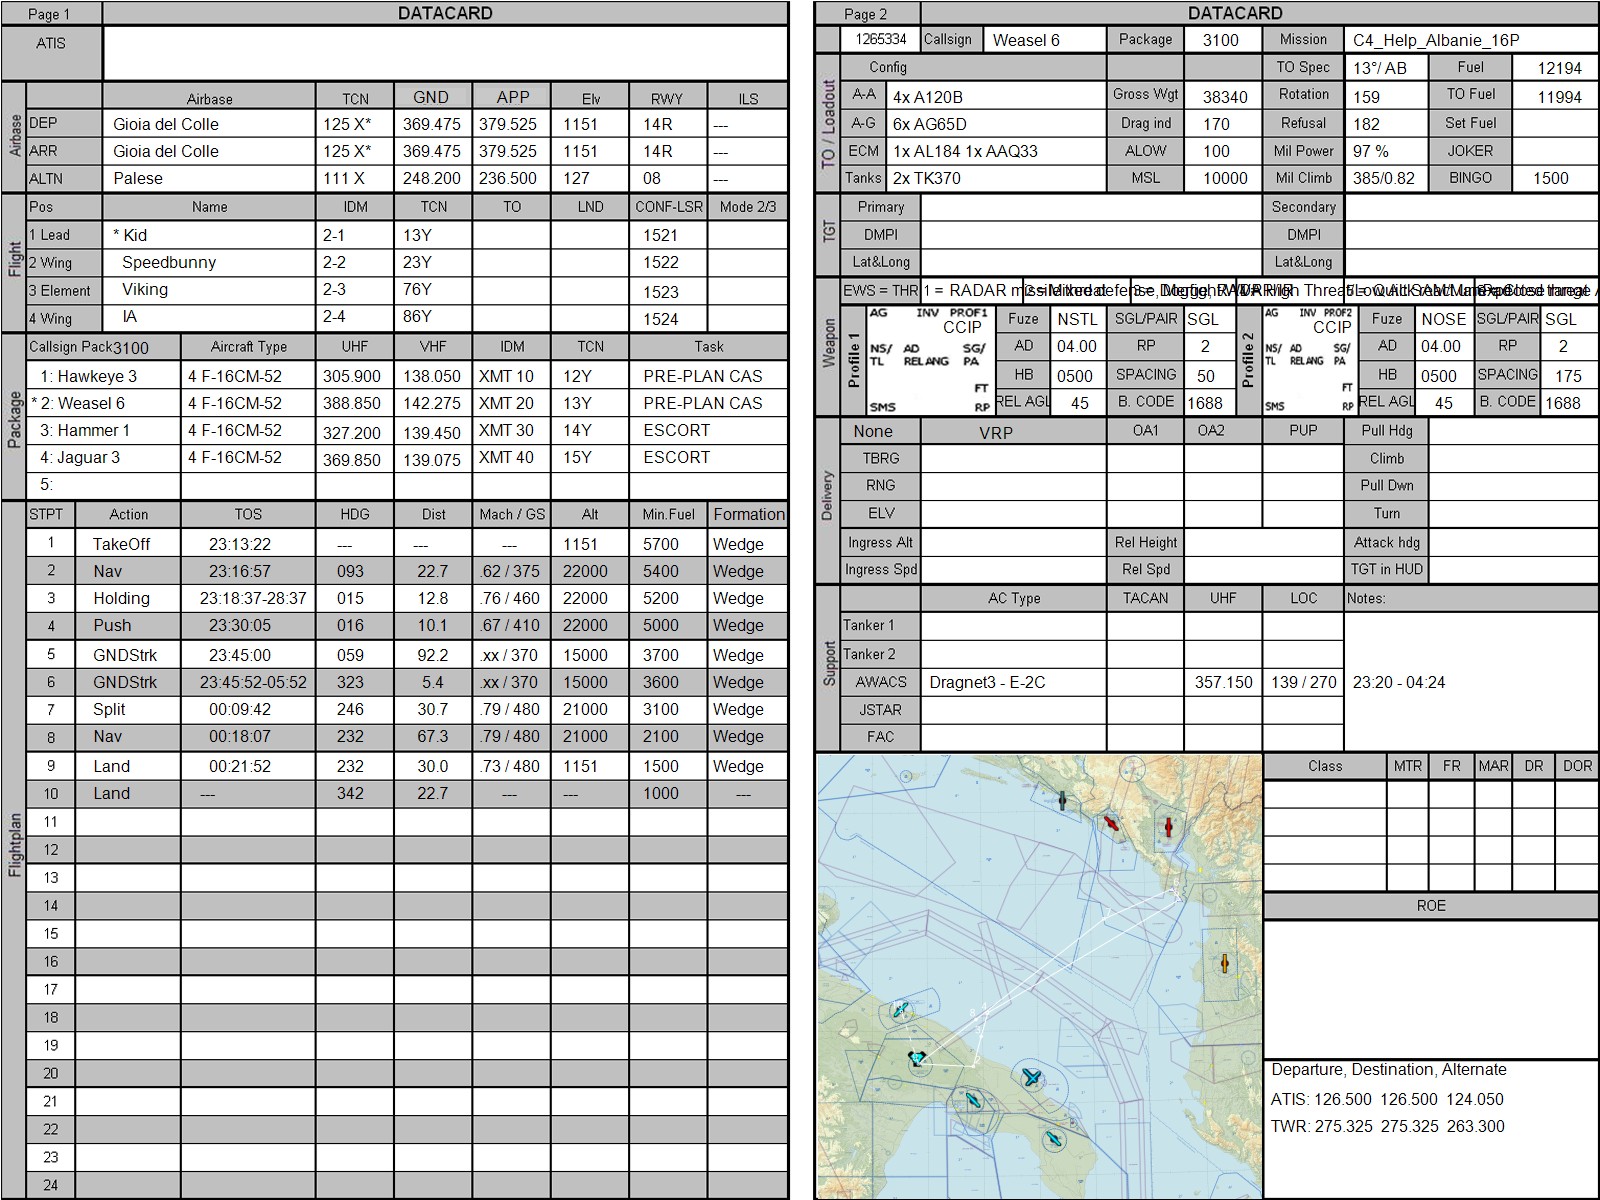
Task: Select the southernmost cyan airbase icon
Action: pos(1052,1140)
